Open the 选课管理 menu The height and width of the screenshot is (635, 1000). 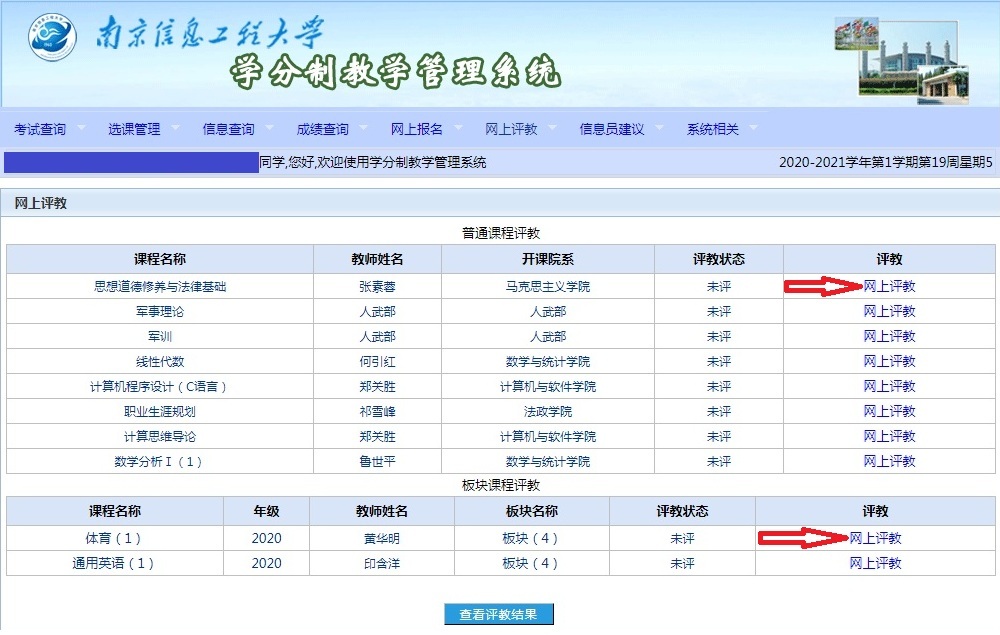pos(134,129)
